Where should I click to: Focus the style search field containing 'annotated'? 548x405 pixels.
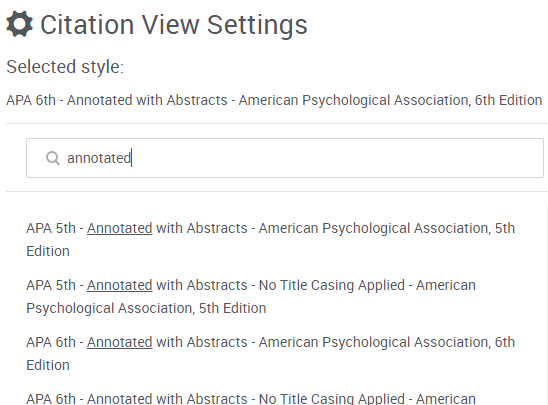click(285, 158)
